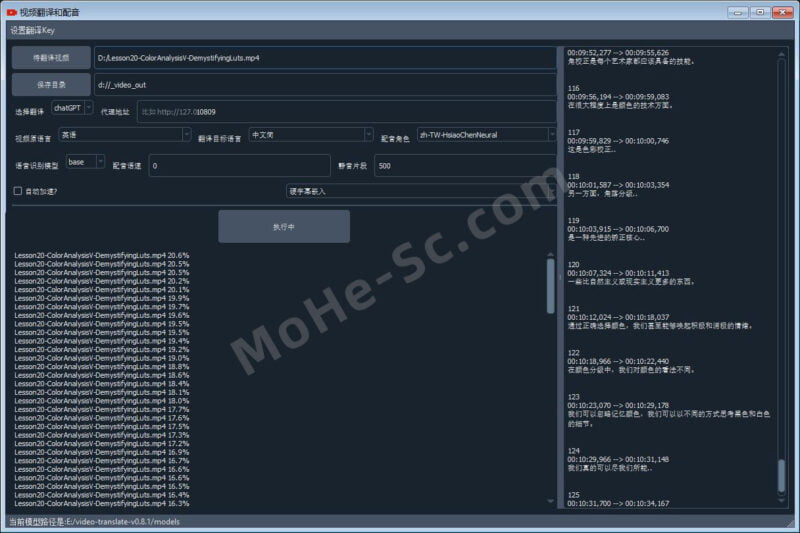
Task: Click the 保存目录 button
Action: pyautogui.click(x=51, y=85)
